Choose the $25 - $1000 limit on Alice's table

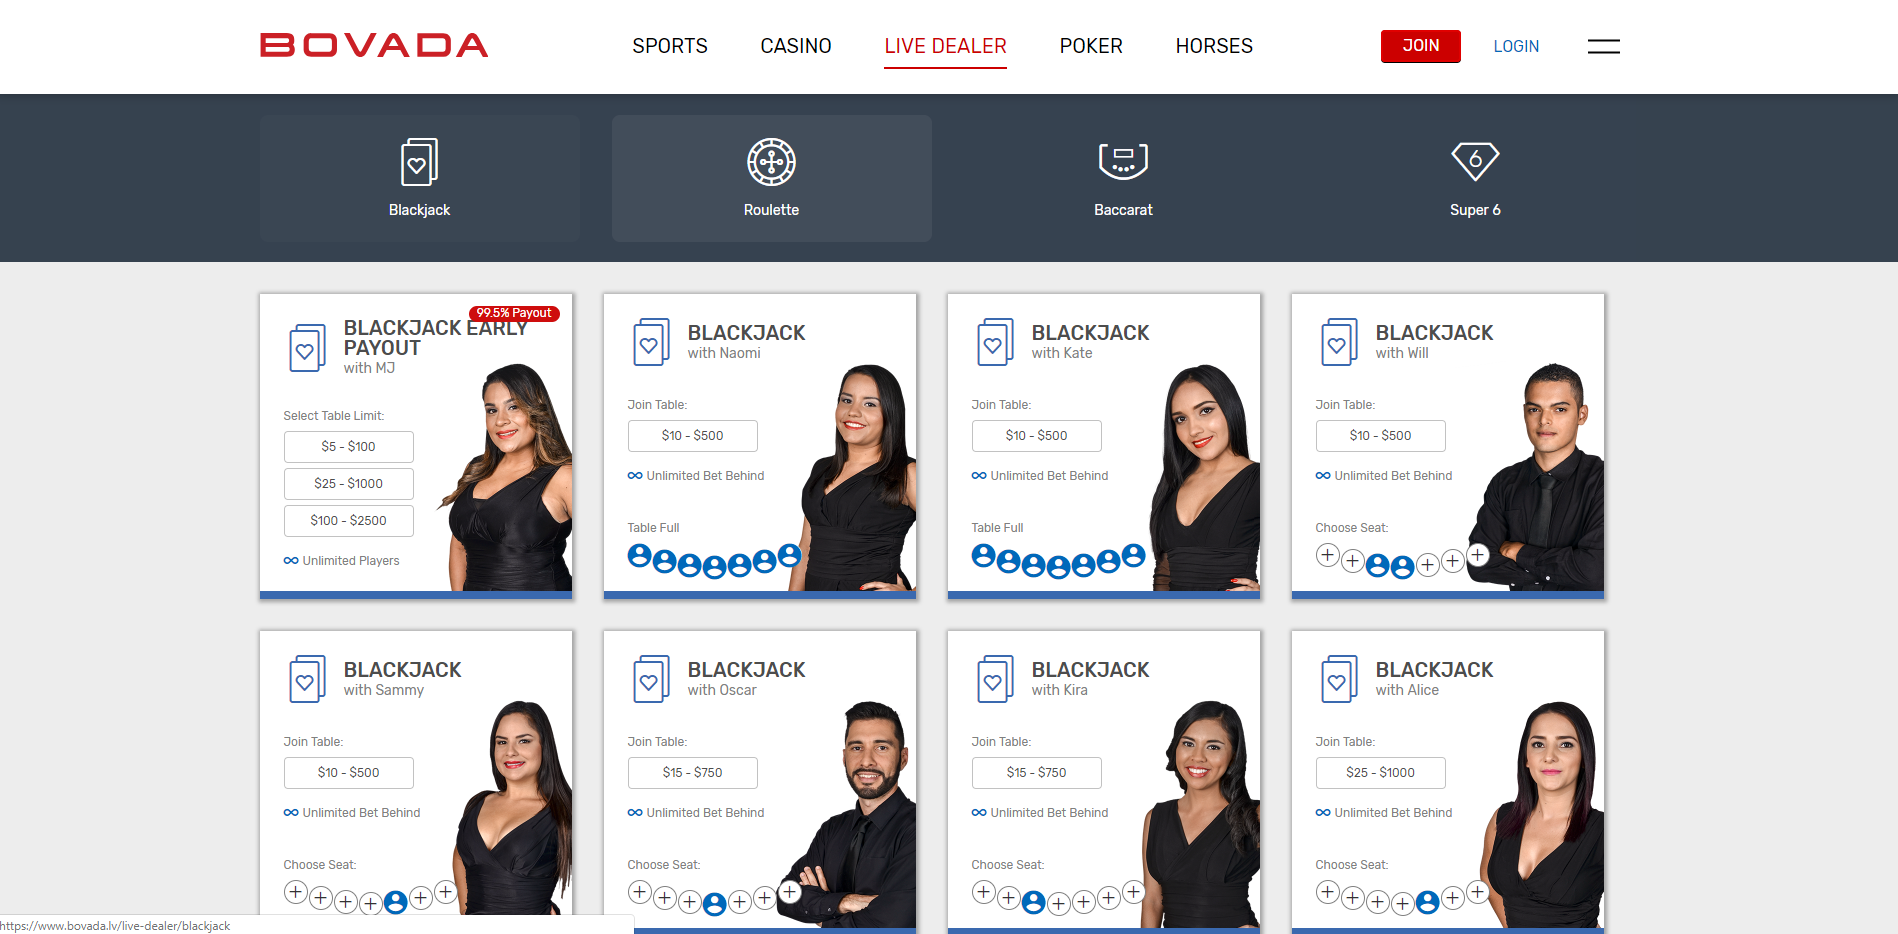pyautogui.click(x=1380, y=772)
